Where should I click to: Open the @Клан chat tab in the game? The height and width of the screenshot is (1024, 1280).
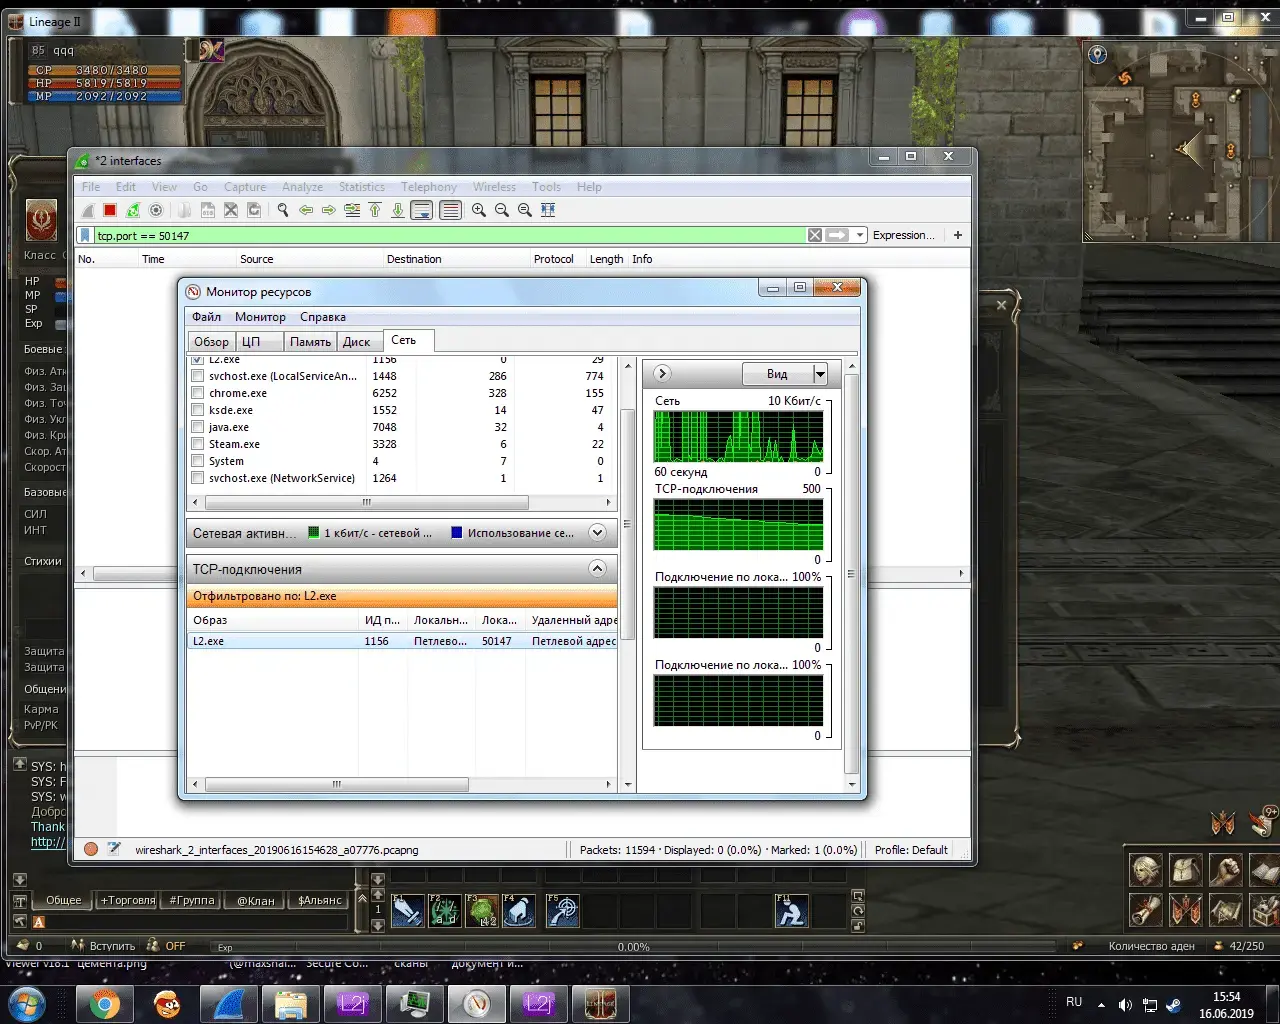255,900
